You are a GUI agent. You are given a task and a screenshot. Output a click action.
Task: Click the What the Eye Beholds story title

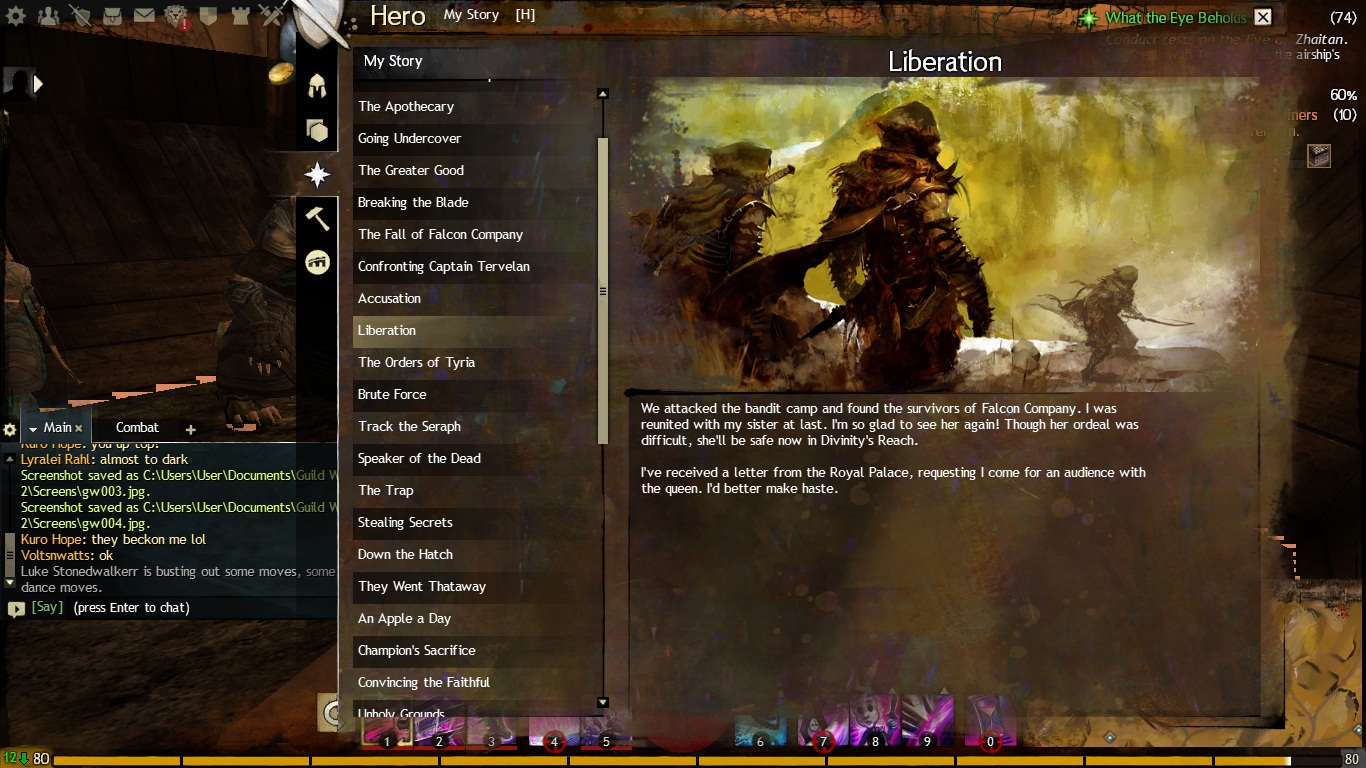click(1176, 18)
